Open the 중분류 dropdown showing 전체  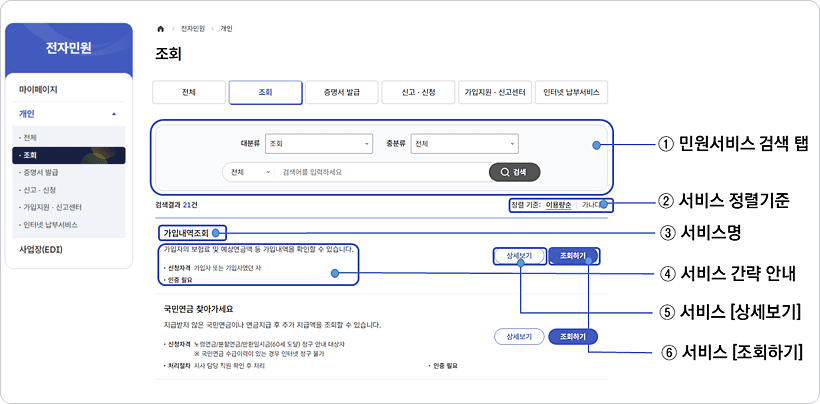(464, 144)
